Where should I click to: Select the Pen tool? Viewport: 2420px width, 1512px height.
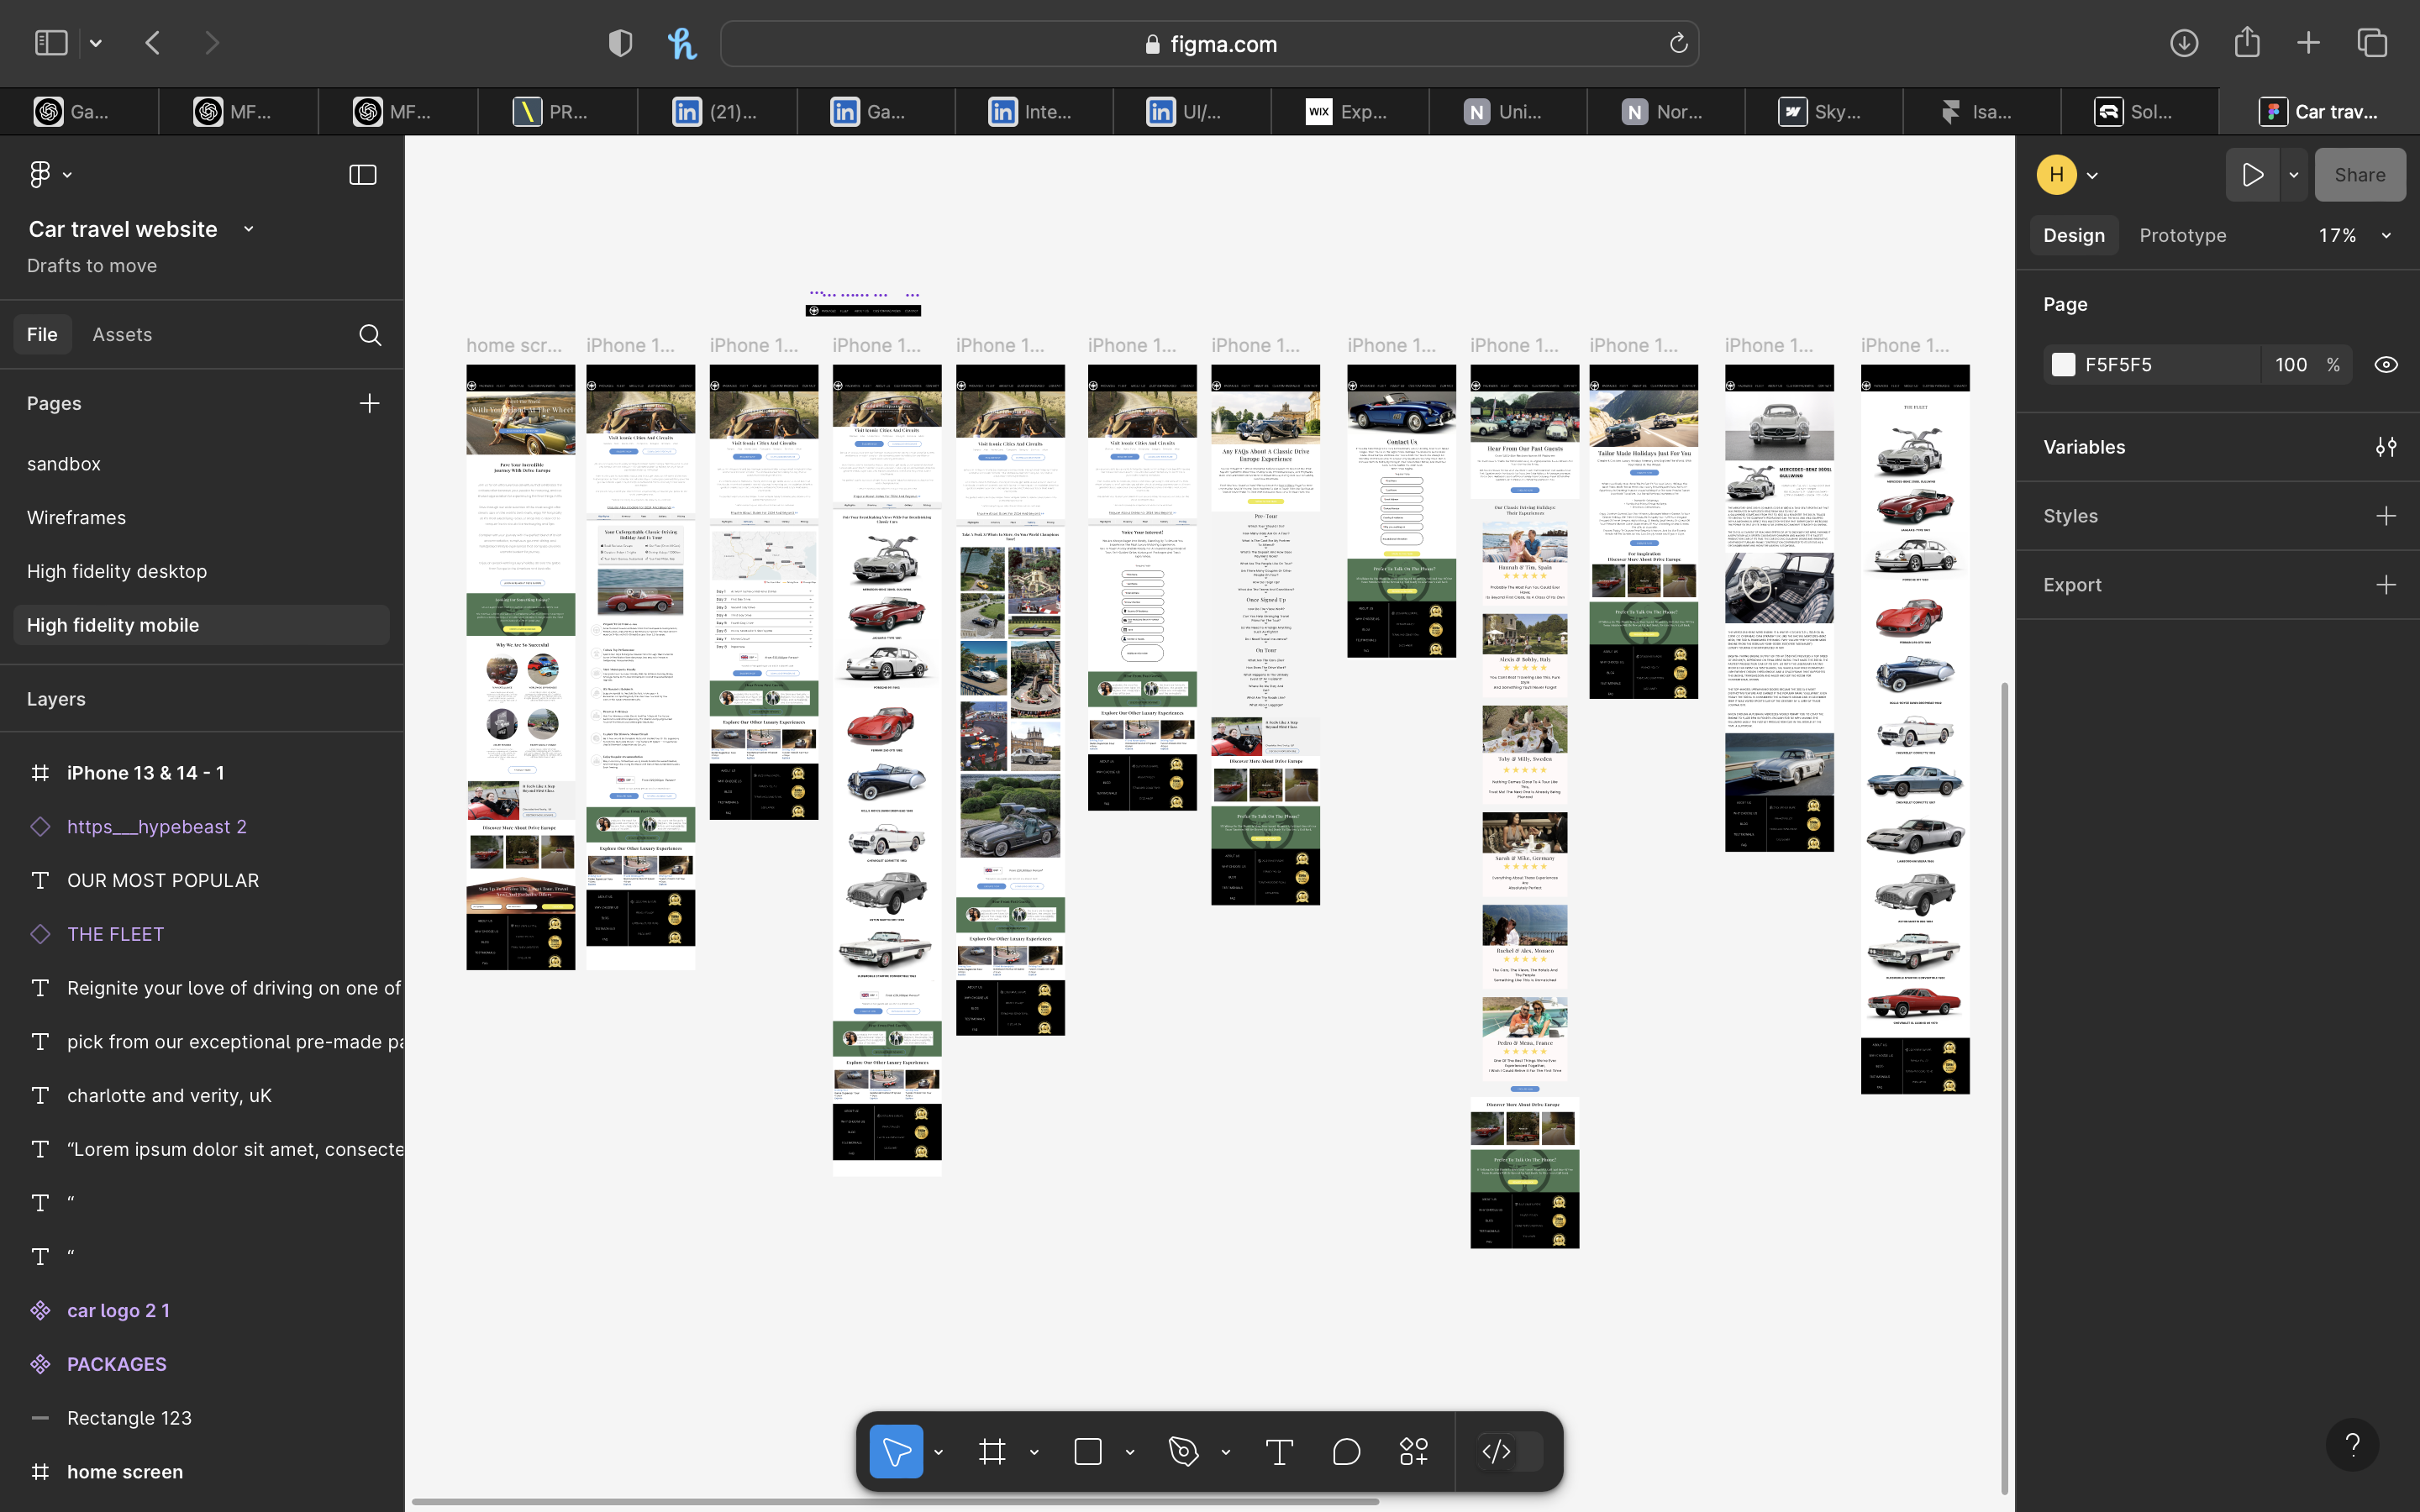click(1183, 1451)
